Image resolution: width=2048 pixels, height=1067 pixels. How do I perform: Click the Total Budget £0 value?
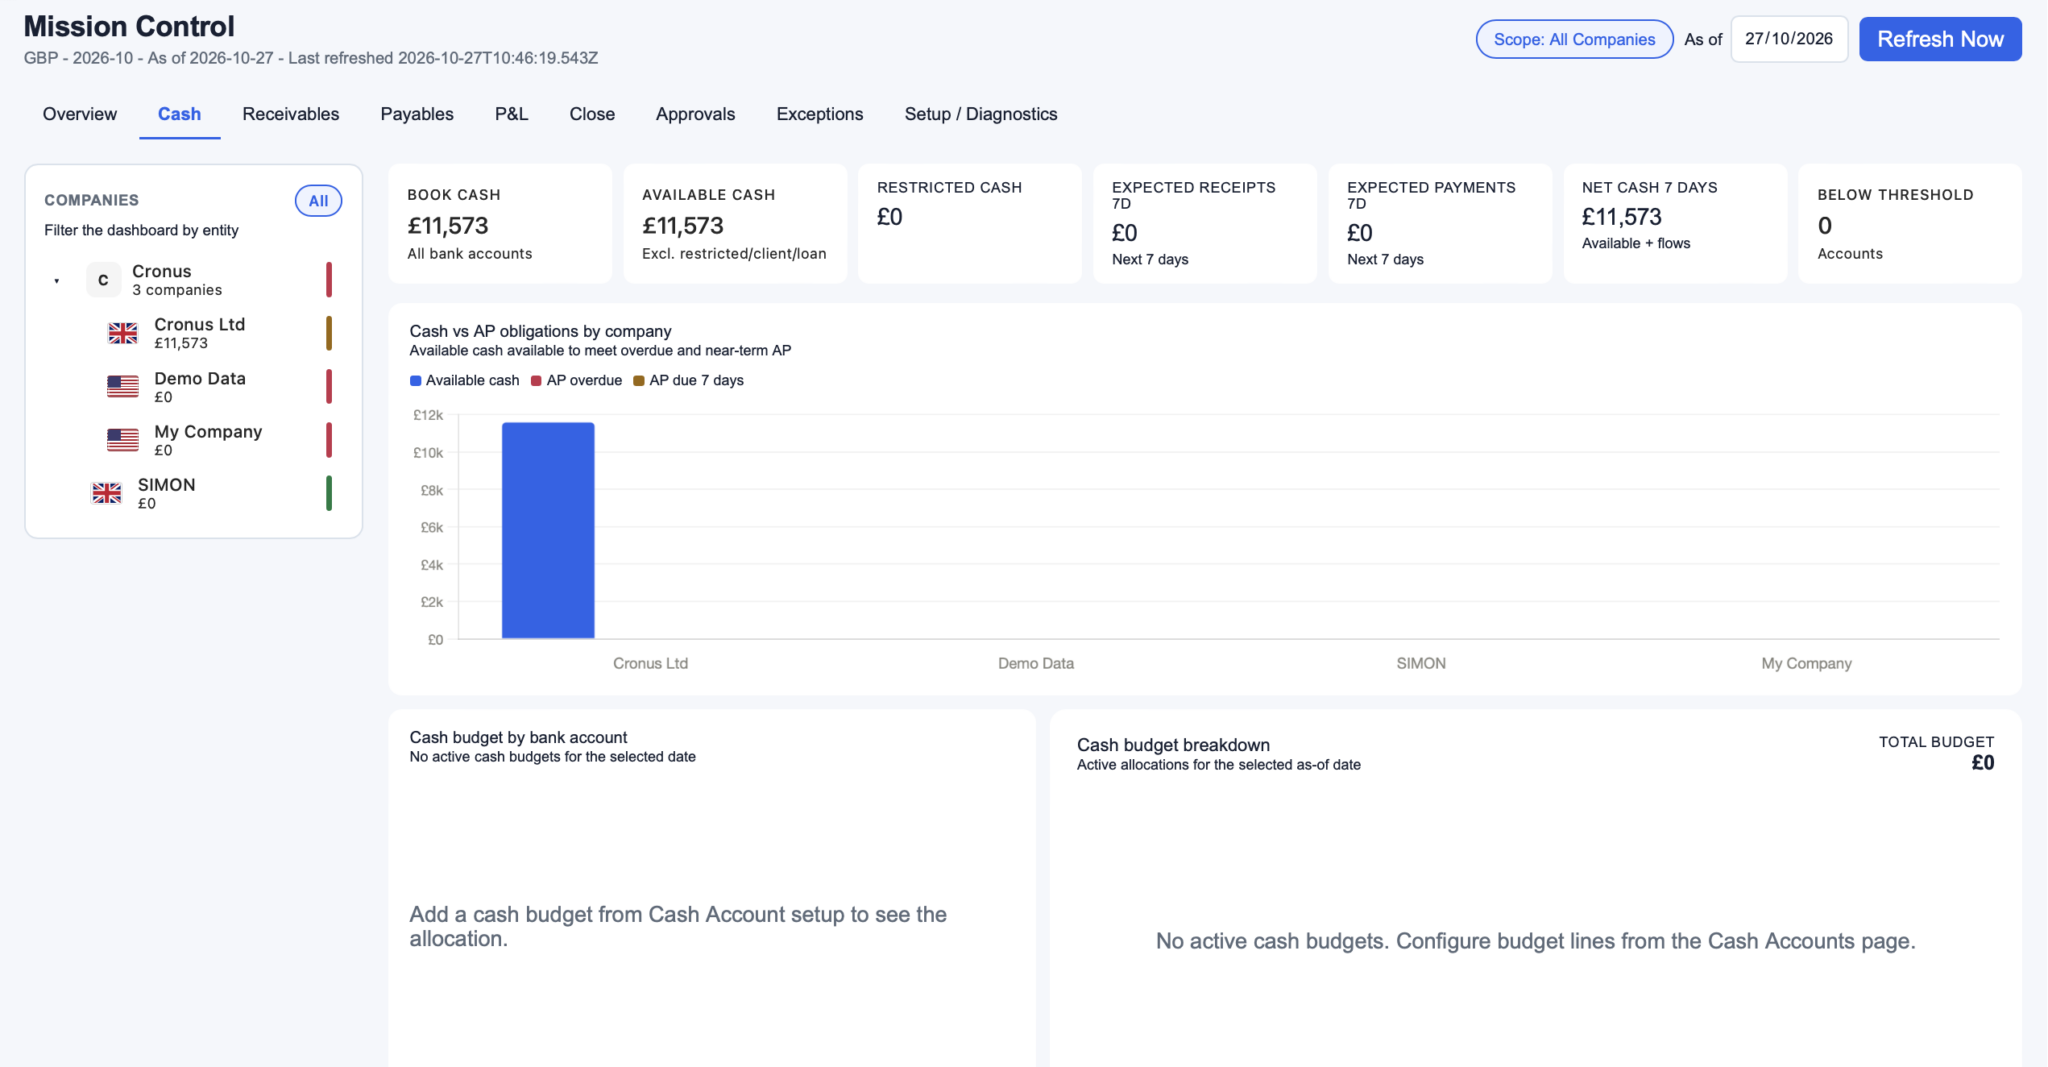[x=1982, y=763]
